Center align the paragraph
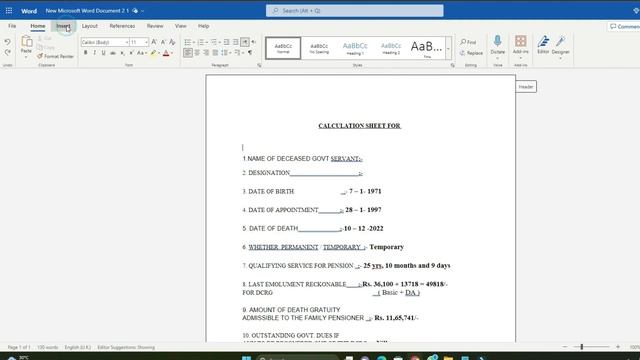640x360 pixels. point(197,53)
